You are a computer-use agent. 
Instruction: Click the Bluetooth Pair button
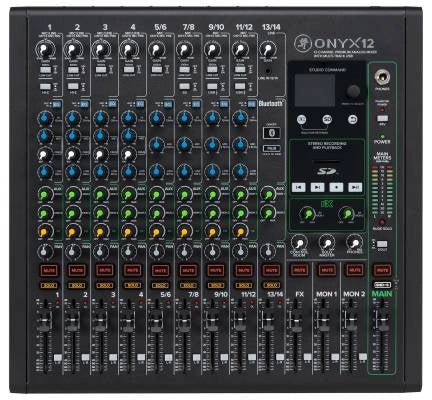pos(271,148)
